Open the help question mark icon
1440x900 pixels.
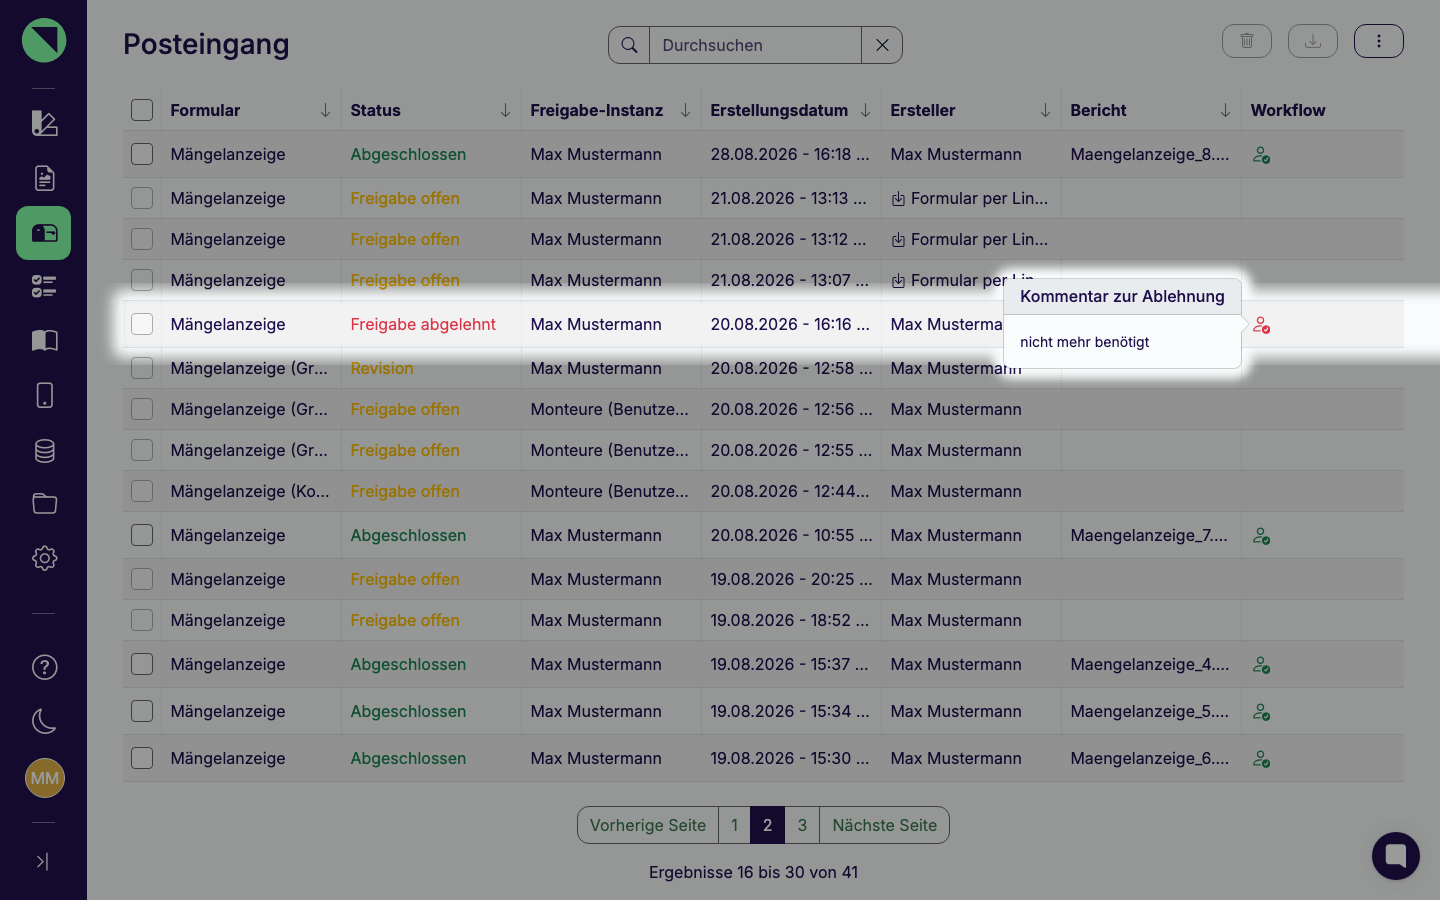coord(44,667)
